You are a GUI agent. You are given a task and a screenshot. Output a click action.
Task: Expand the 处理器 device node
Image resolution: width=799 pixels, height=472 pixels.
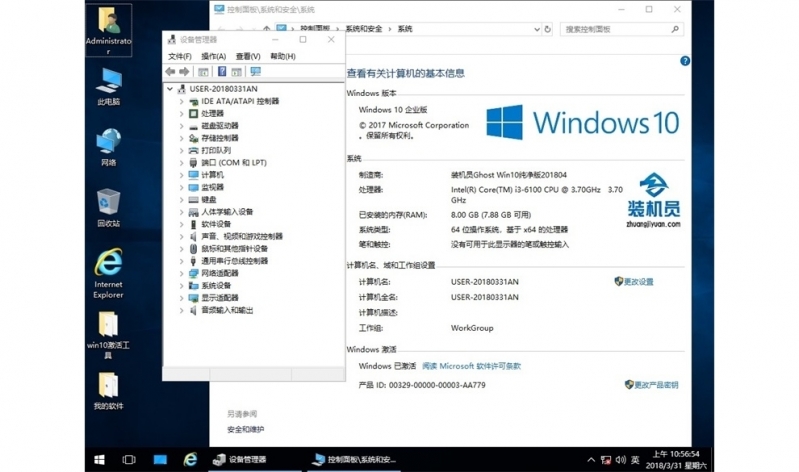181,113
